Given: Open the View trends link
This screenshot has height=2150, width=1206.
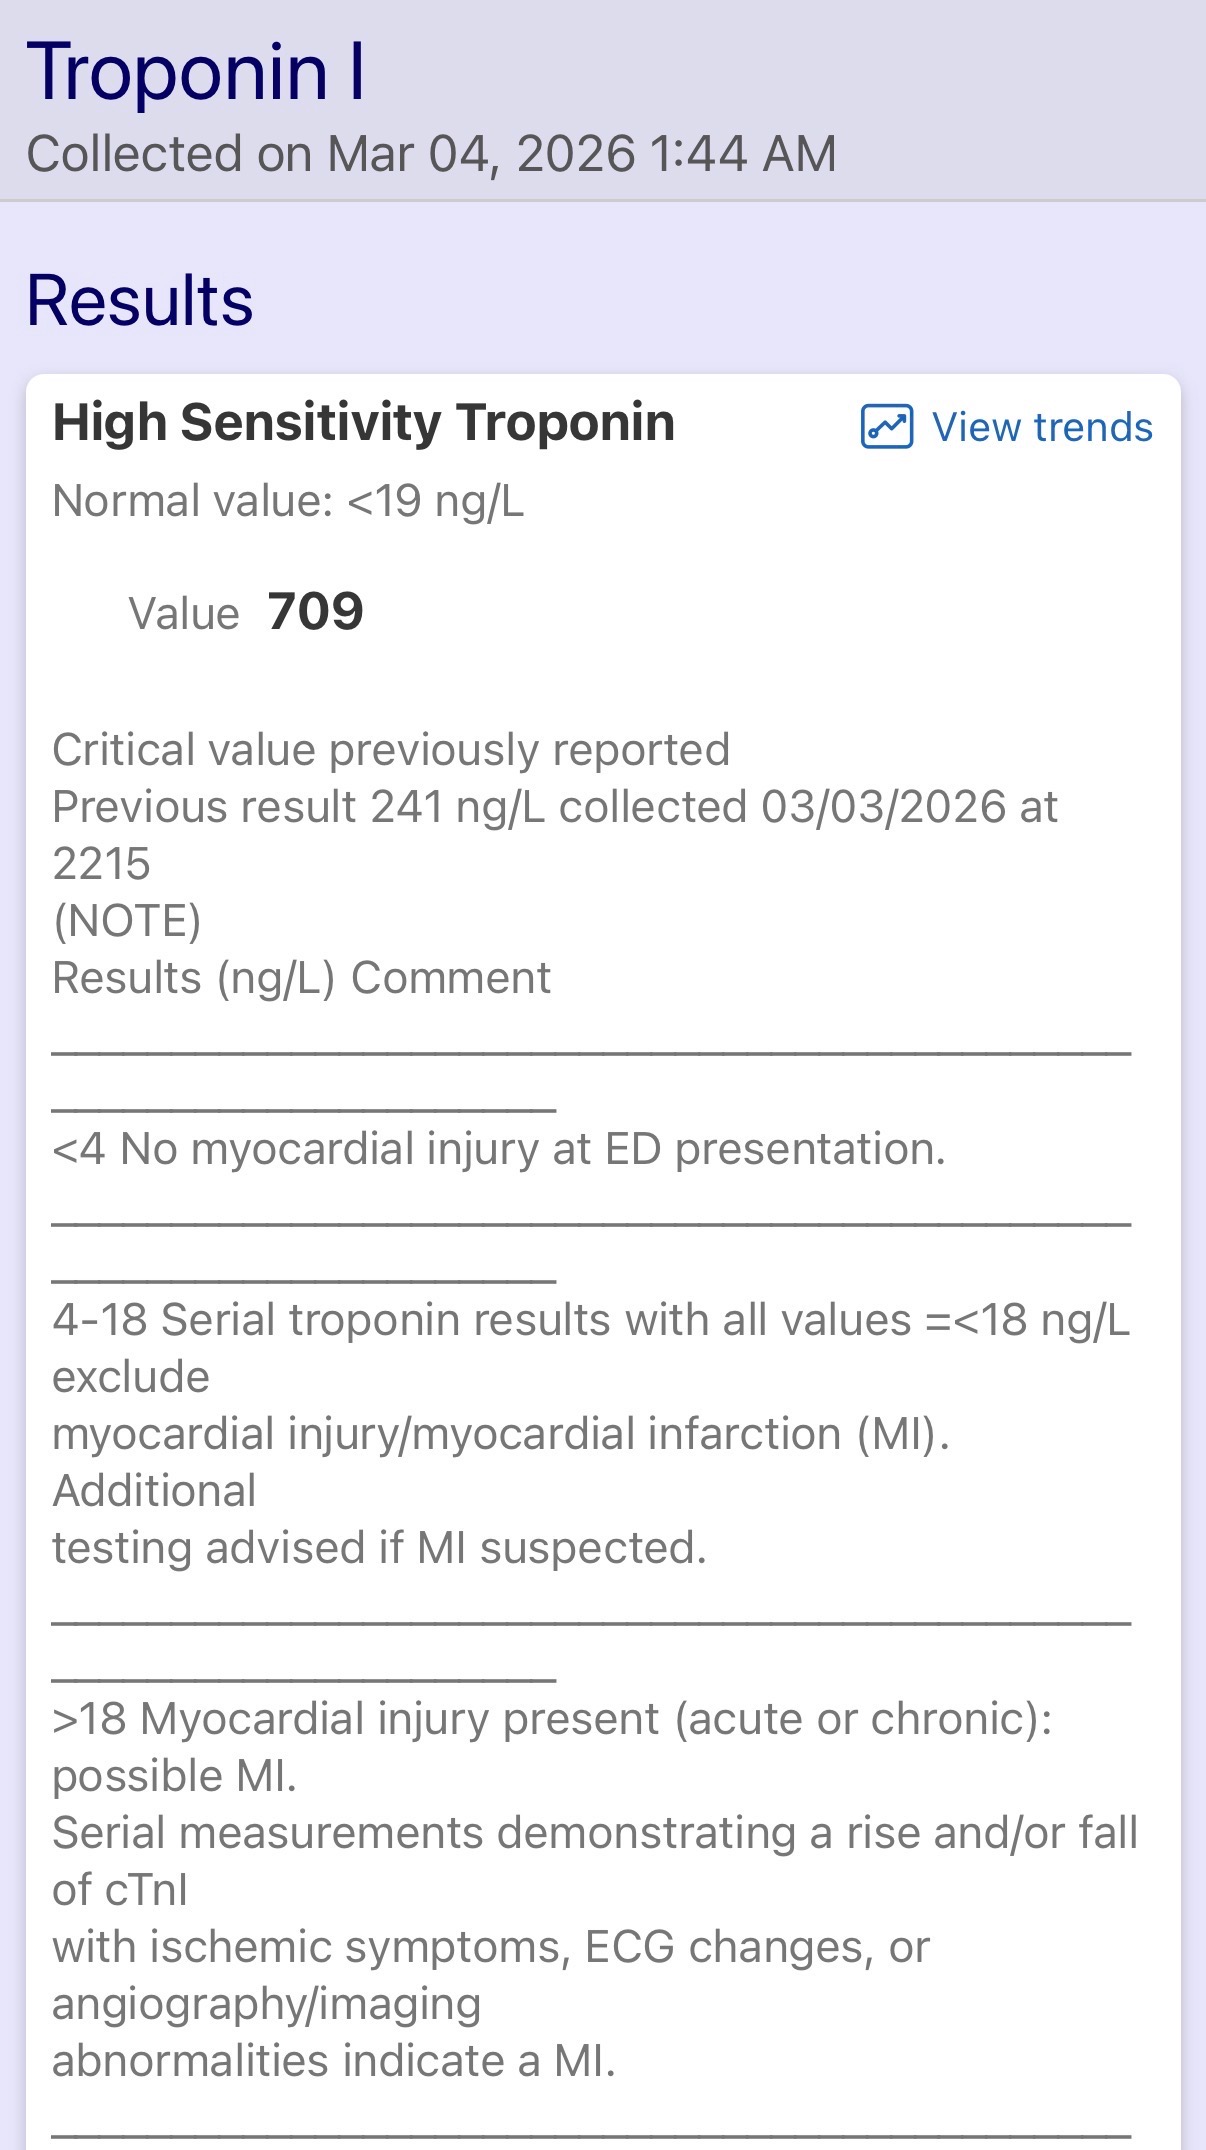Looking at the screenshot, I should (x=1041, y=427).
